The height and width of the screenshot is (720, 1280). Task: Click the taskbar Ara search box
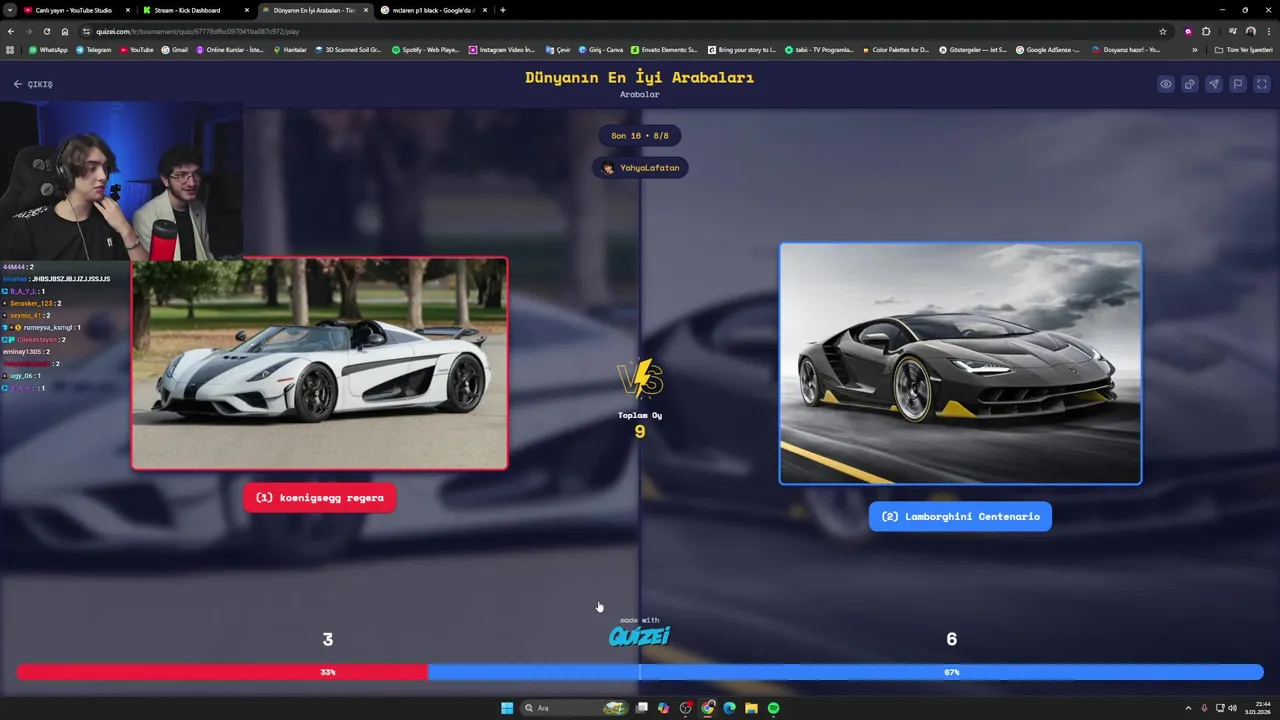573,708
